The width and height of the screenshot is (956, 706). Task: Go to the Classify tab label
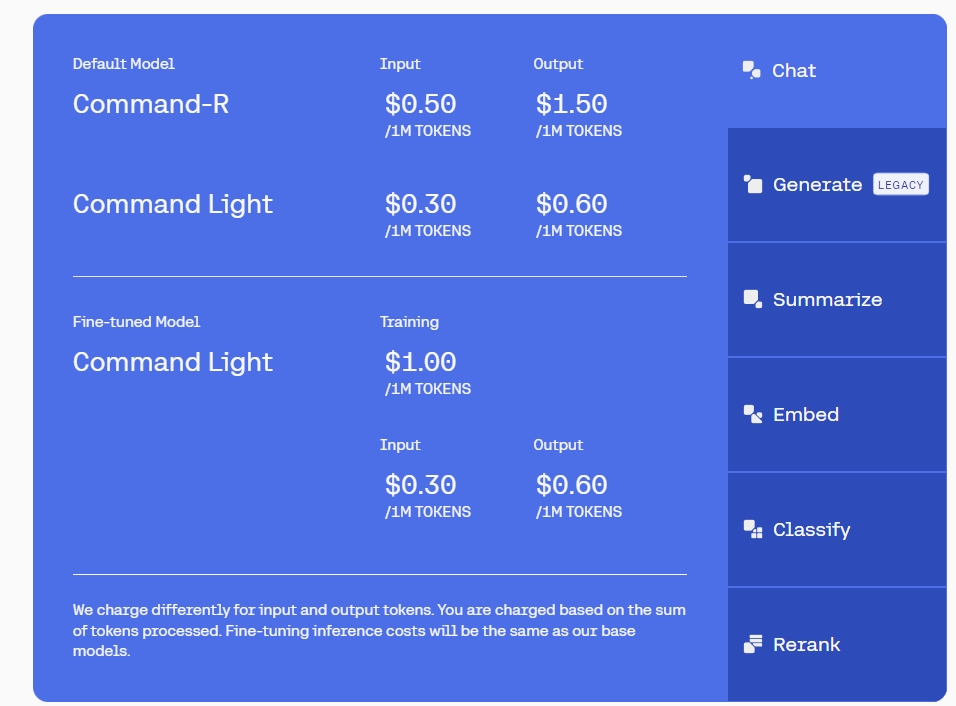tap(811, 530)
